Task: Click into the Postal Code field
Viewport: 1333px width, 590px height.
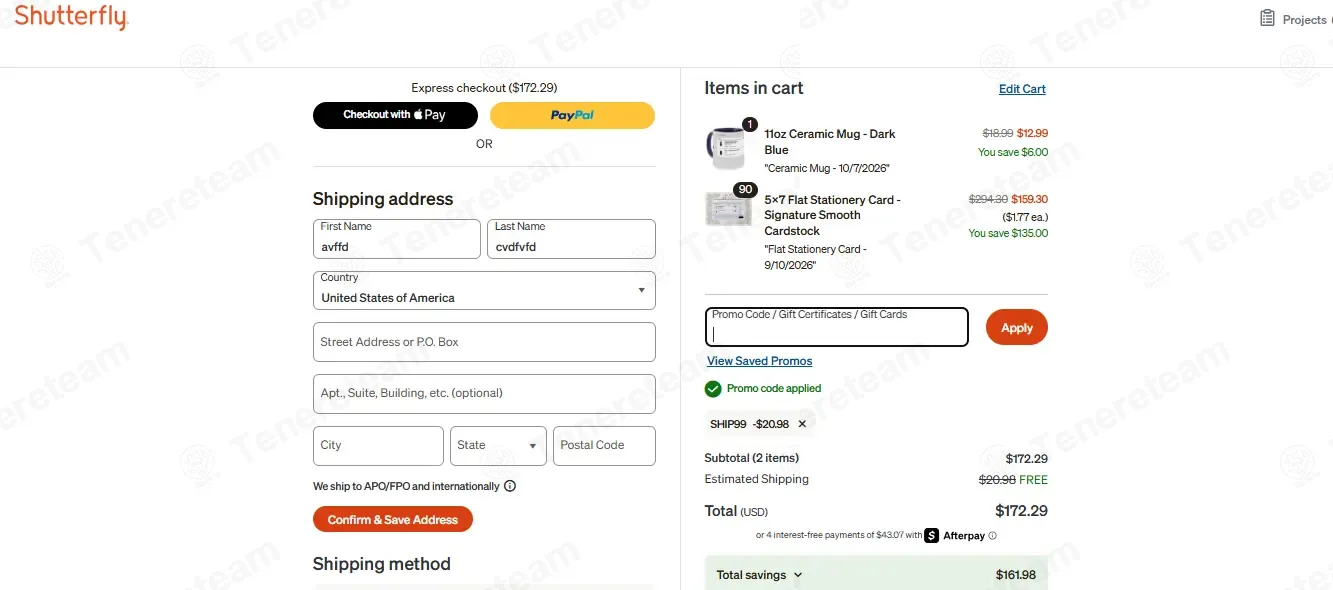Action: pos(604,446)
